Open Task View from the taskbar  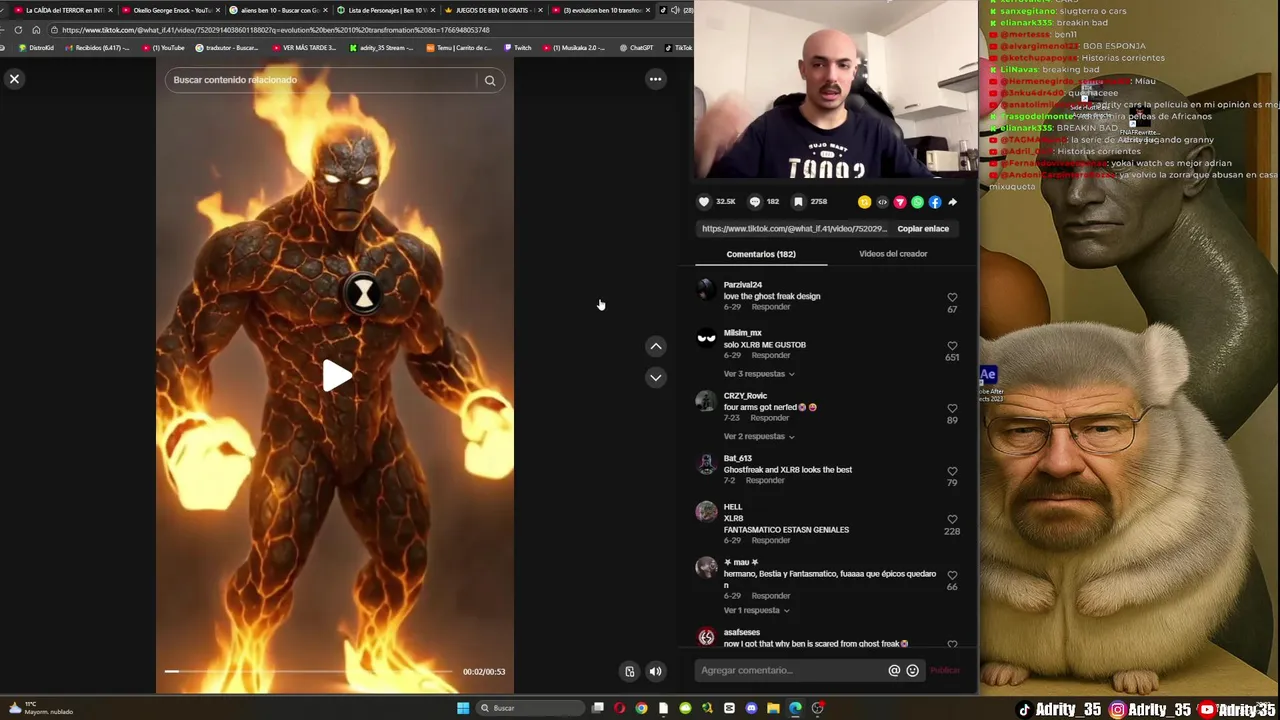tap(598, 708)
